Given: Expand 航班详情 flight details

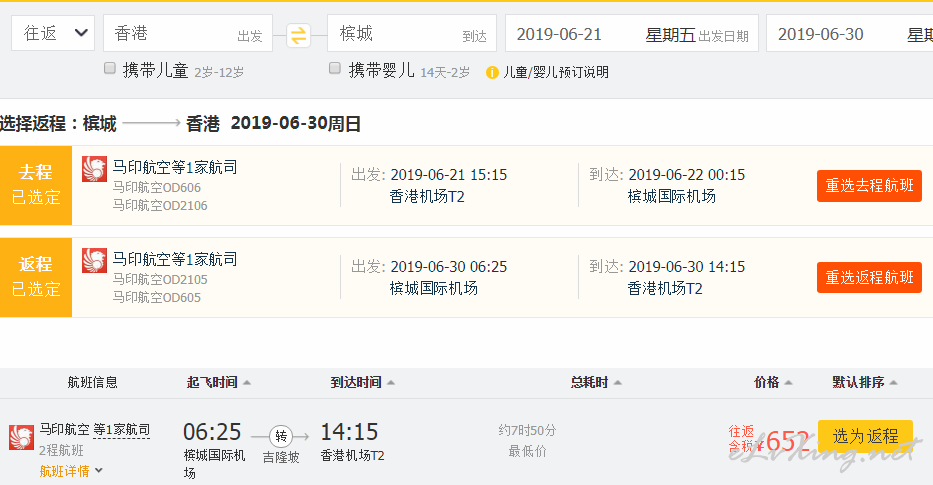Looking at the screenshot, I should (x=71, y=471).
